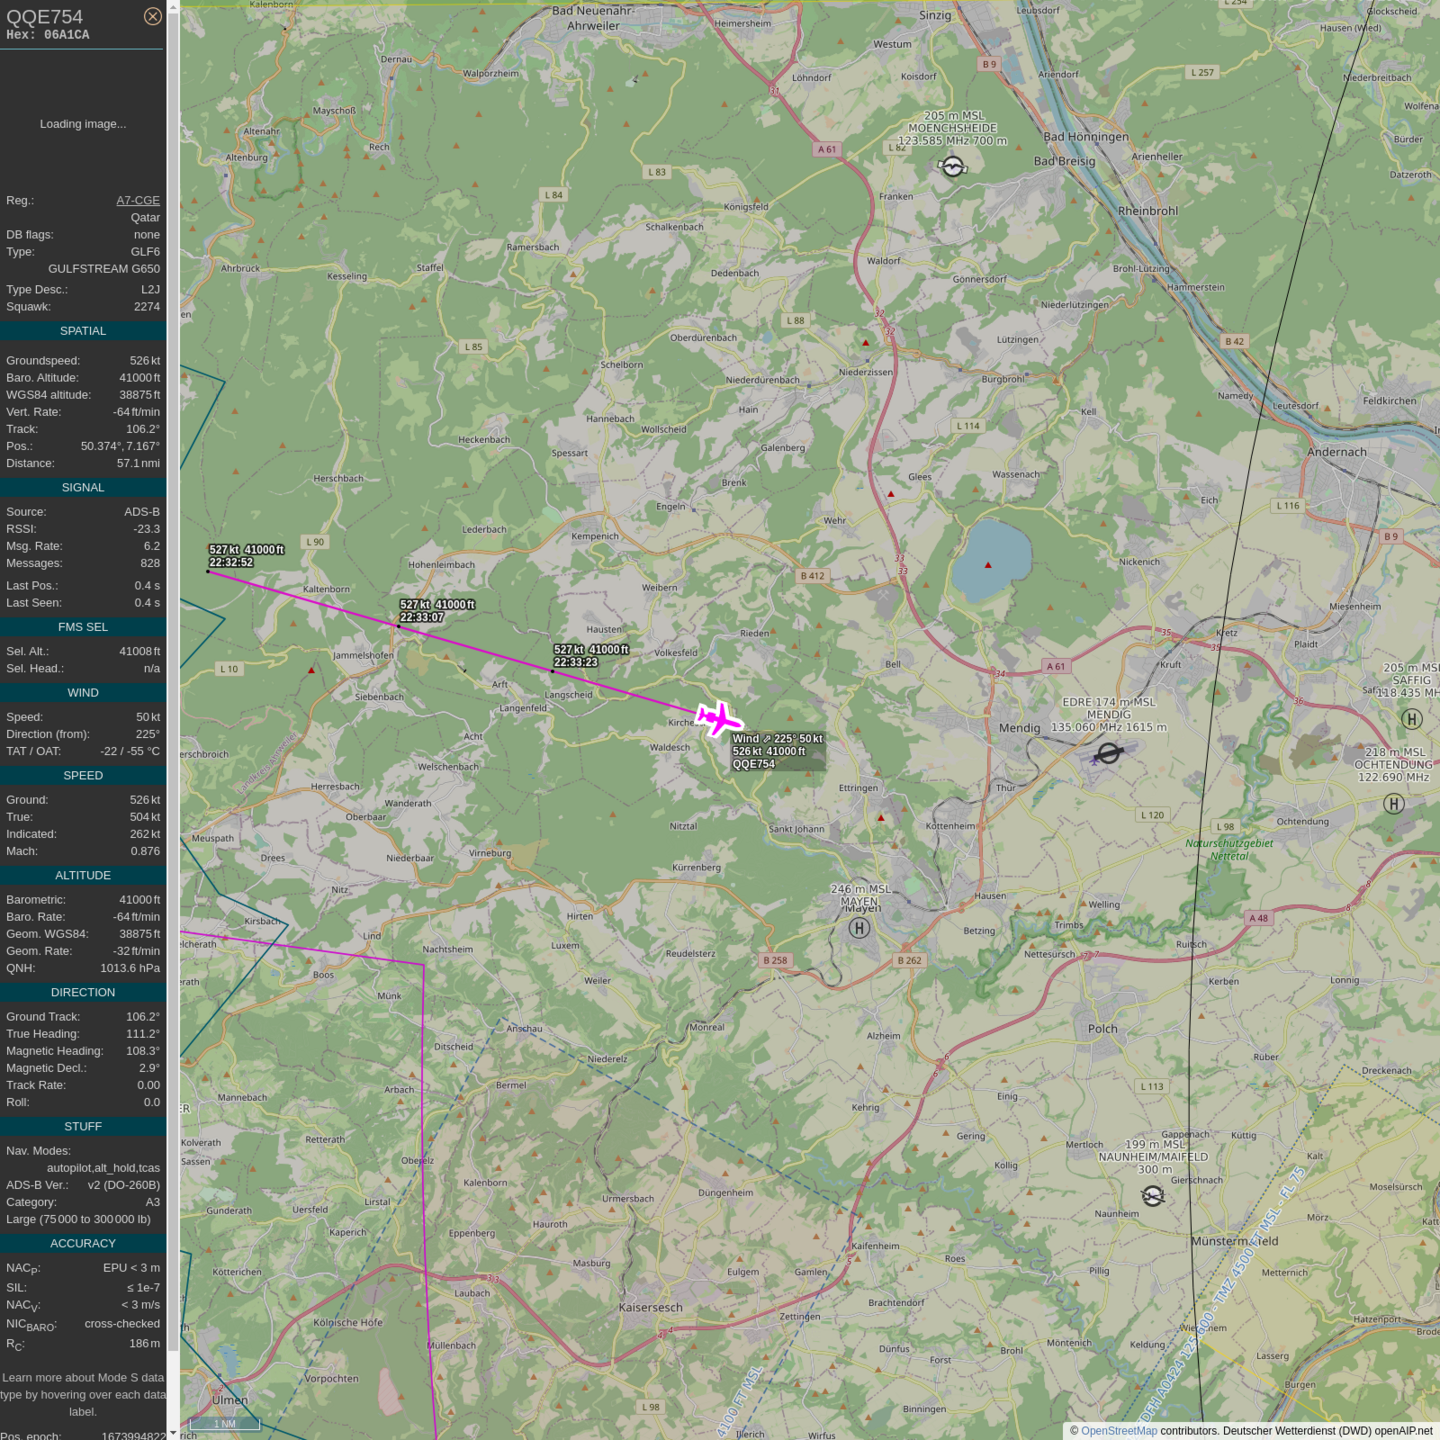1440x1440 pixels.
Task: Click the 1 NM map scale bar
Action: (x=225, y=1423)
